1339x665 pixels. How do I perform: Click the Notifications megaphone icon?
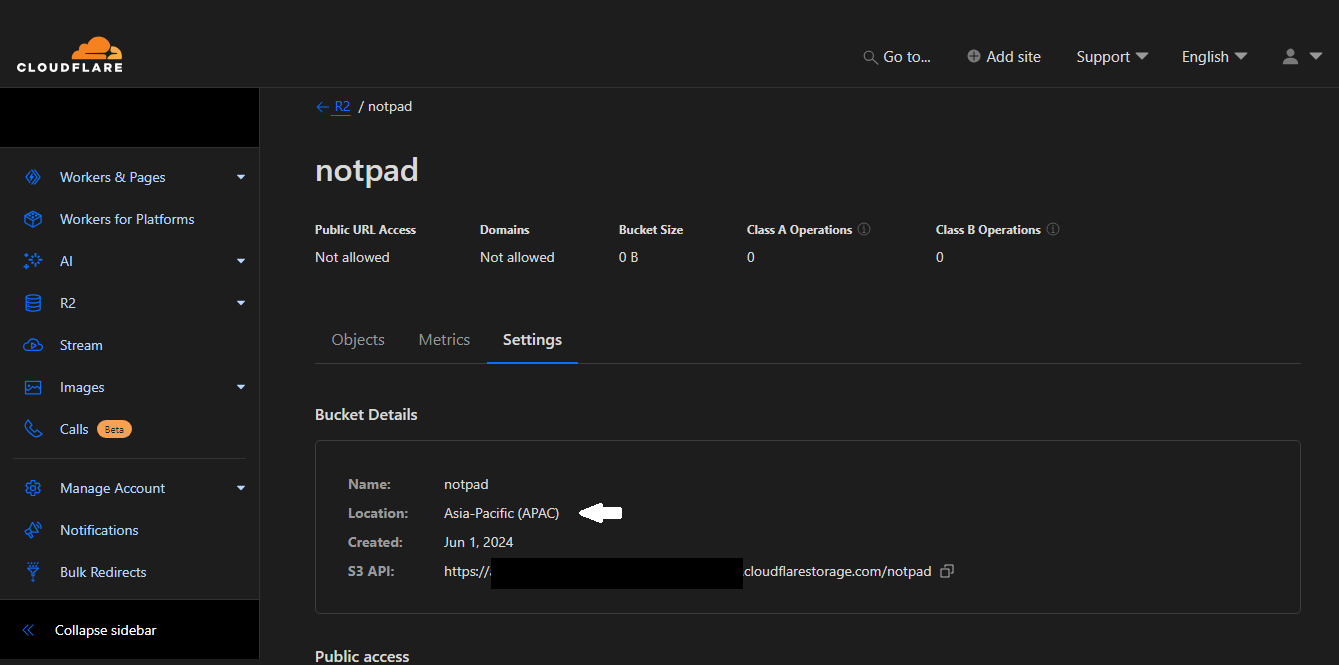click(x=33, y=530)
